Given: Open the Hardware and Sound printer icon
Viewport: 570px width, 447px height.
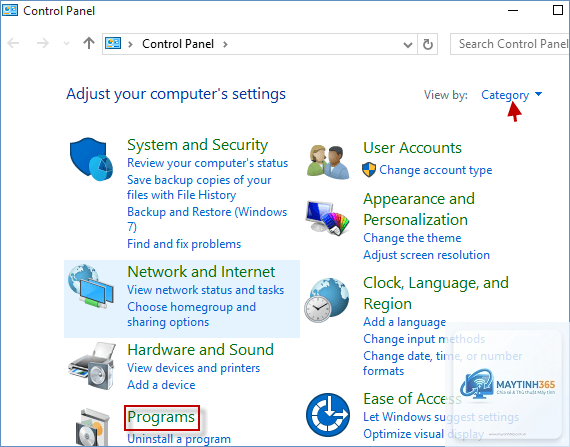Looking at the screenshot, I should 92,366.
